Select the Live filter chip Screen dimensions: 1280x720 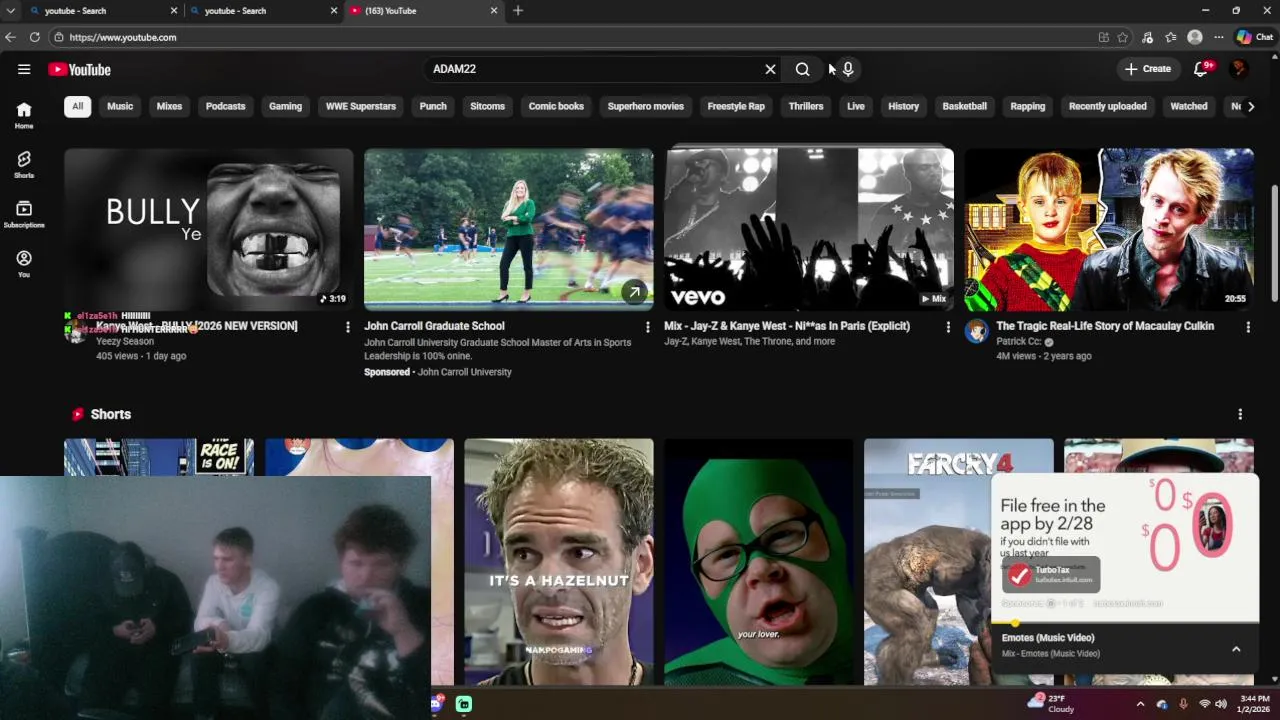[x=856, y=106]
